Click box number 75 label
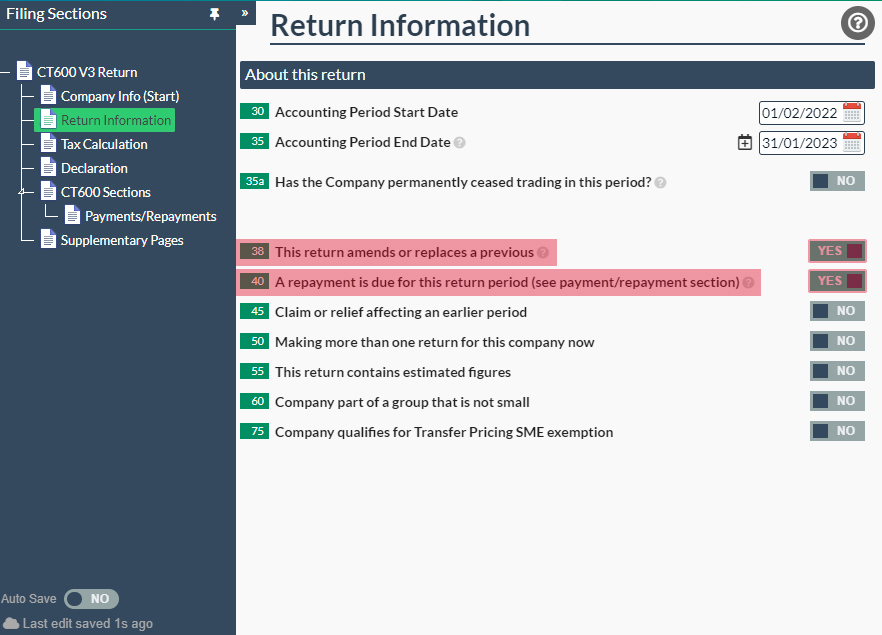Viewport: 882px width, 635px height. coord(254,431)
